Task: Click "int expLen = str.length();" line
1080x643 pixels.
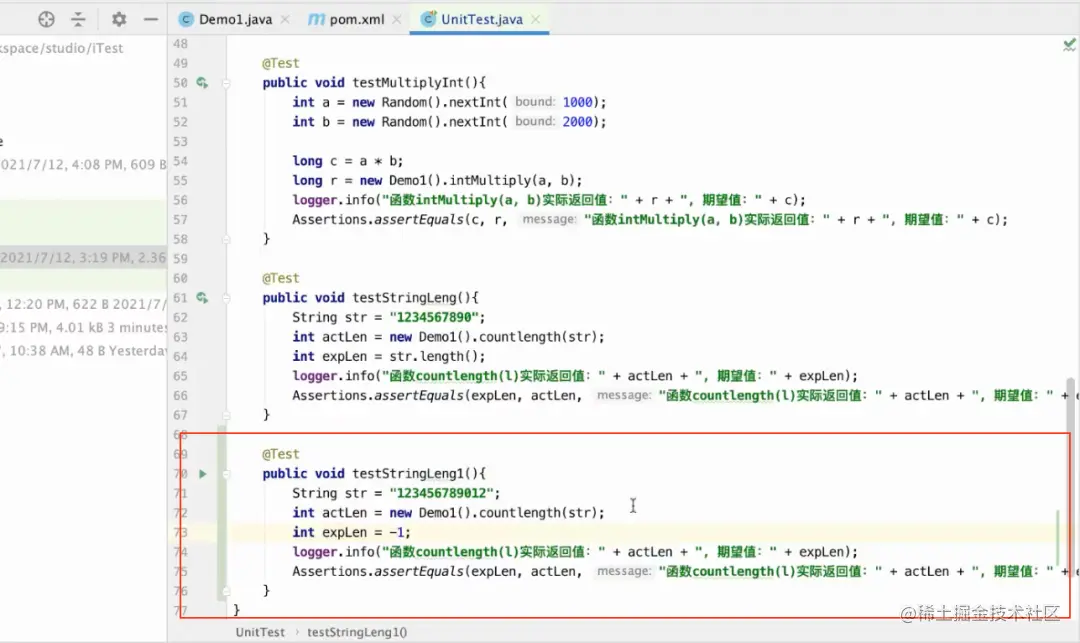Action: (x=388, y=357)
